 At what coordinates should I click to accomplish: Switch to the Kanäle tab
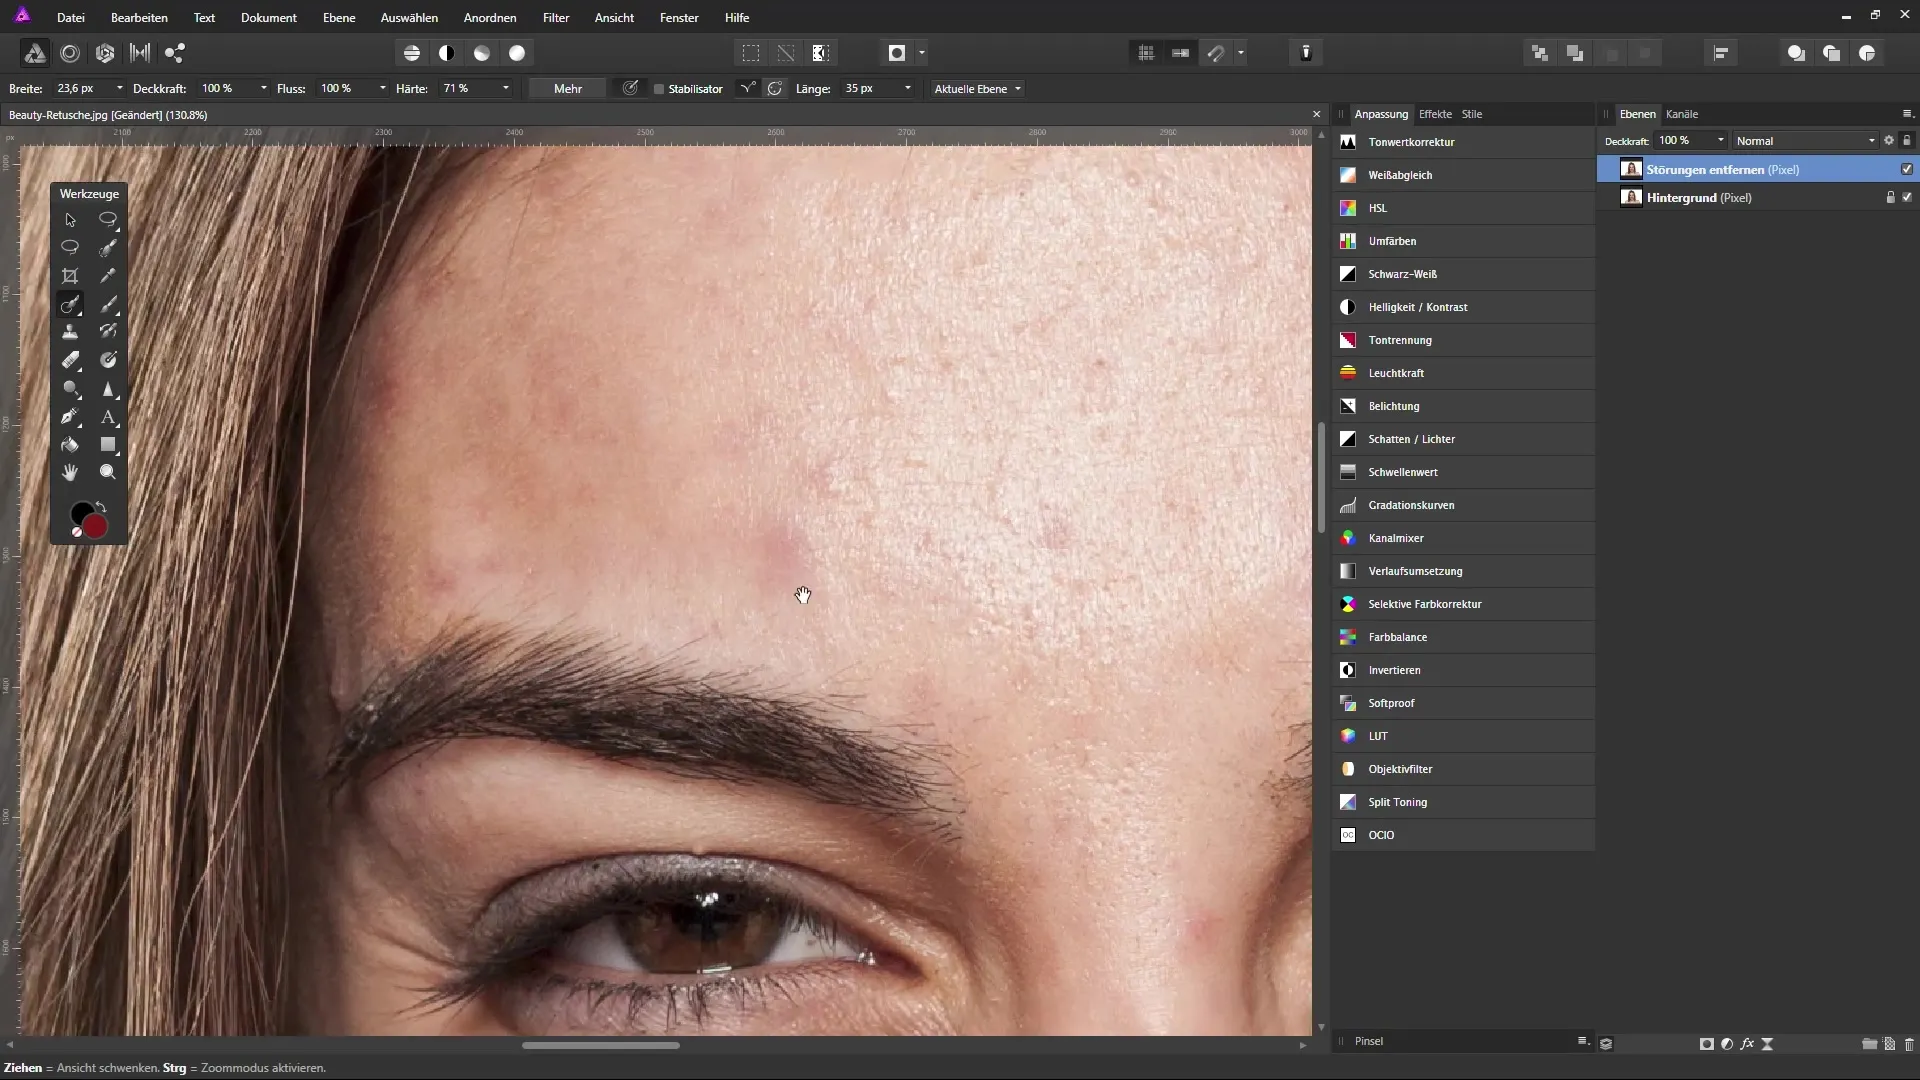(x=1682, y=114)
